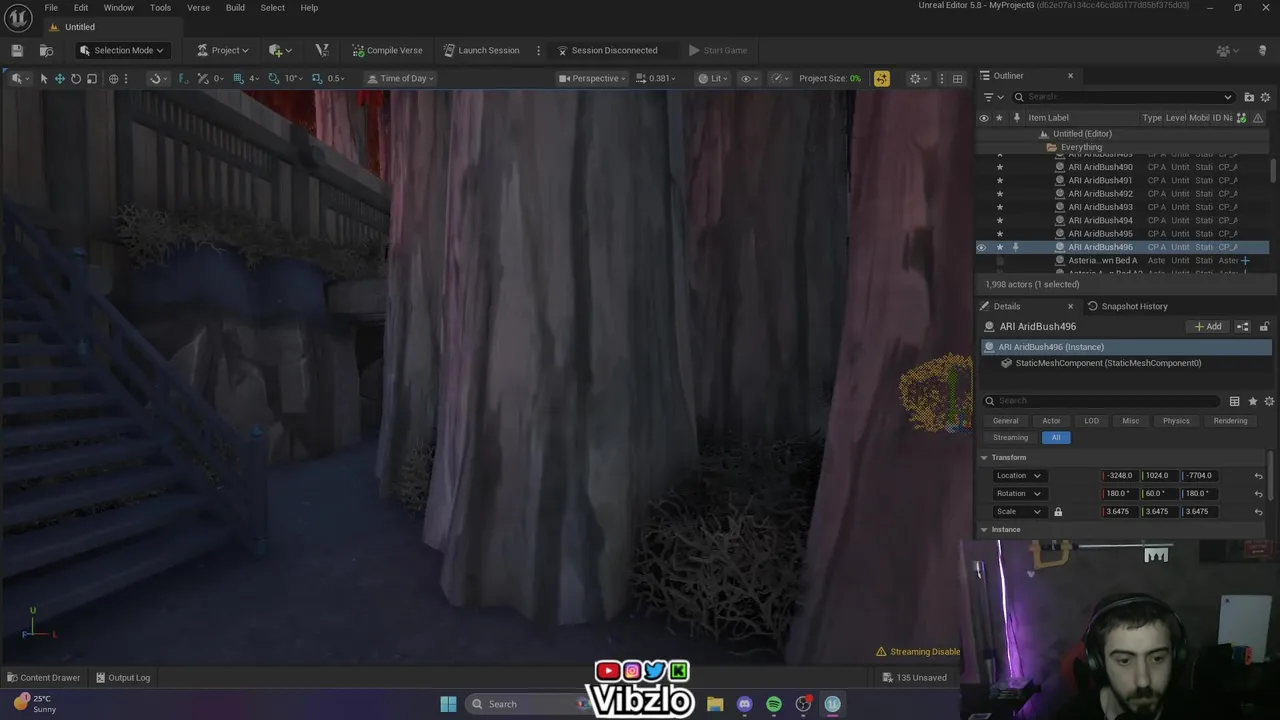Open Details panel settings gear
1280x720 pixels.
point(1269,401)
